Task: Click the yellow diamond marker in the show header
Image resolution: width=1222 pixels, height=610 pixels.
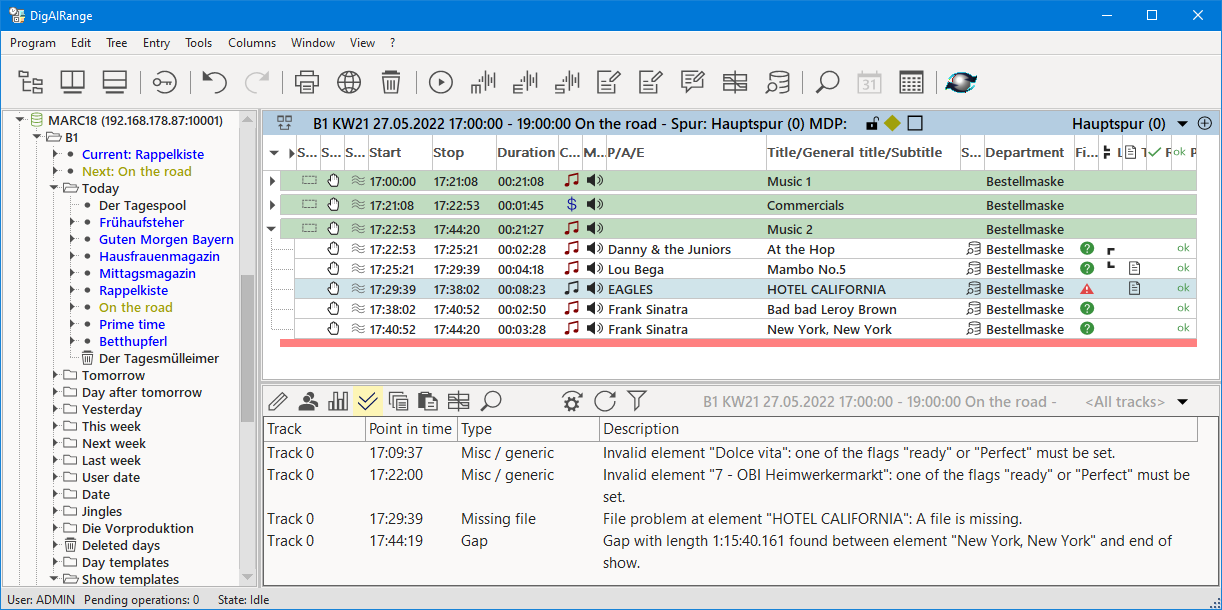Action: [892, 124]
